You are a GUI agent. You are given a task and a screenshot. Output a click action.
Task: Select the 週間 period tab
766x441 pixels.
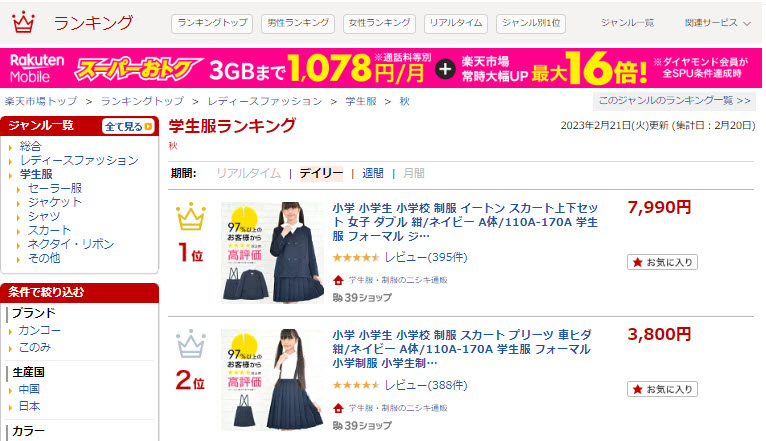pyautogui.click(x=372, y=173)
